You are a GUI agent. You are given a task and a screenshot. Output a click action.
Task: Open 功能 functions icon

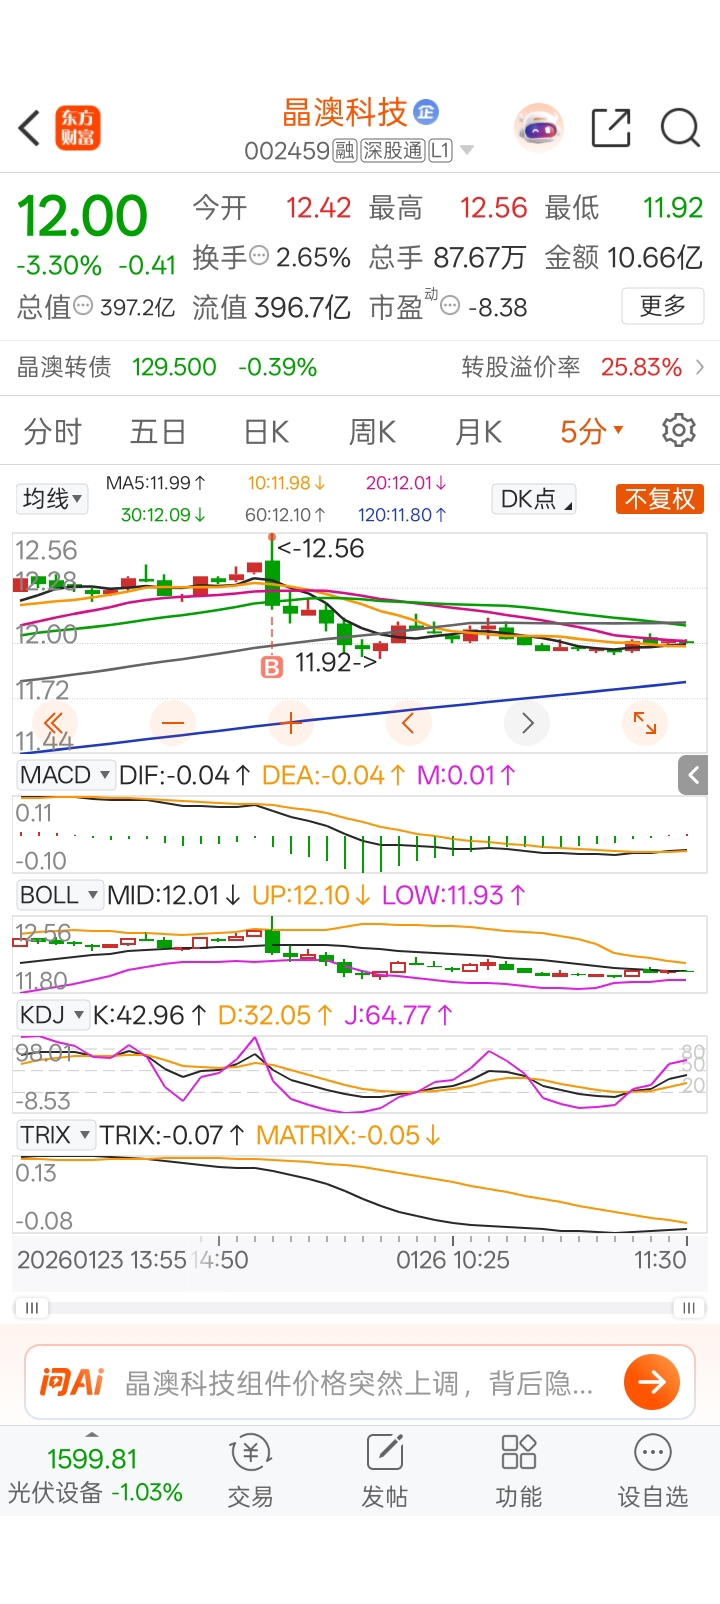(519, 1471)
